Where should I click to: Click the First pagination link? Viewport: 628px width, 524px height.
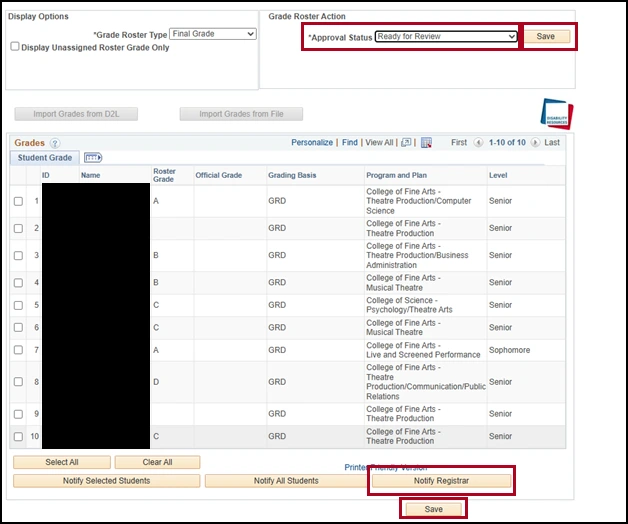point(459,143)
